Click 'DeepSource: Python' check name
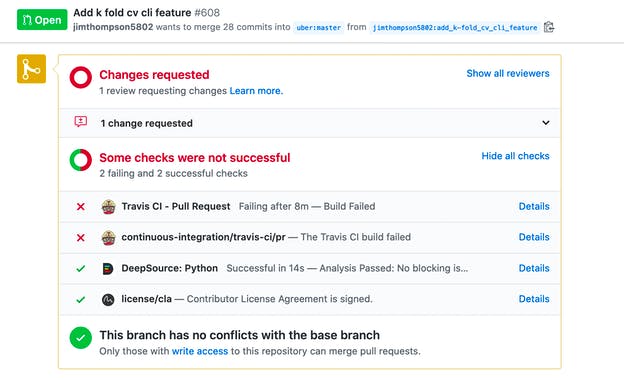The width and height of the screenshot is (624, 380). pyautogui.click(x=170, y=268)
